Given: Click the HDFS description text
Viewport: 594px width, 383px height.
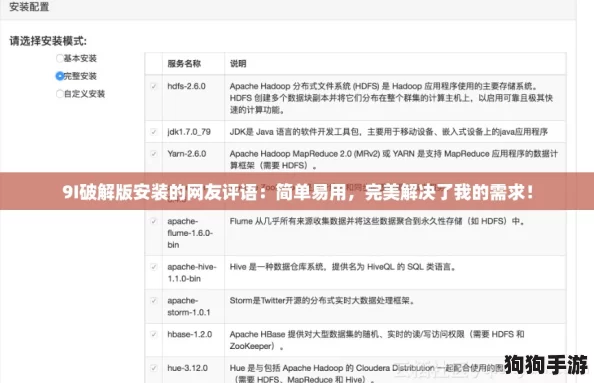Looking at the screenshot, I should coord(391,98).
